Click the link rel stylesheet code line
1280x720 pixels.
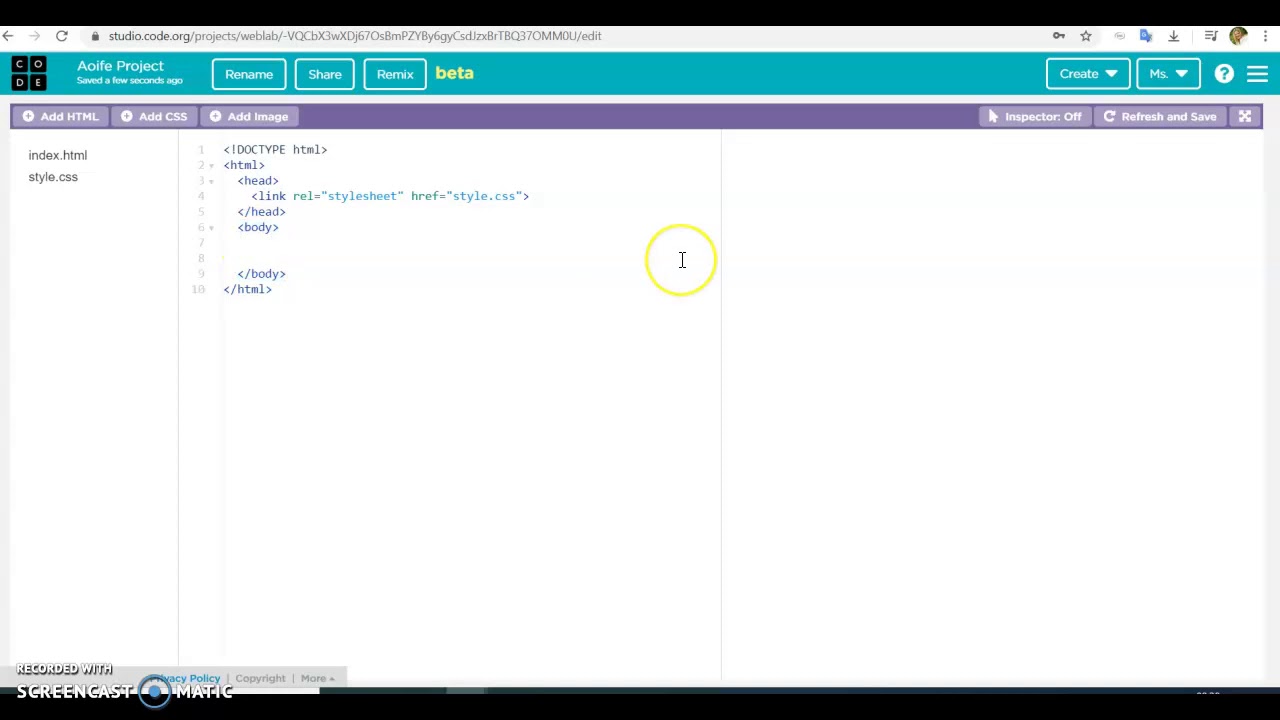[390, 196]
